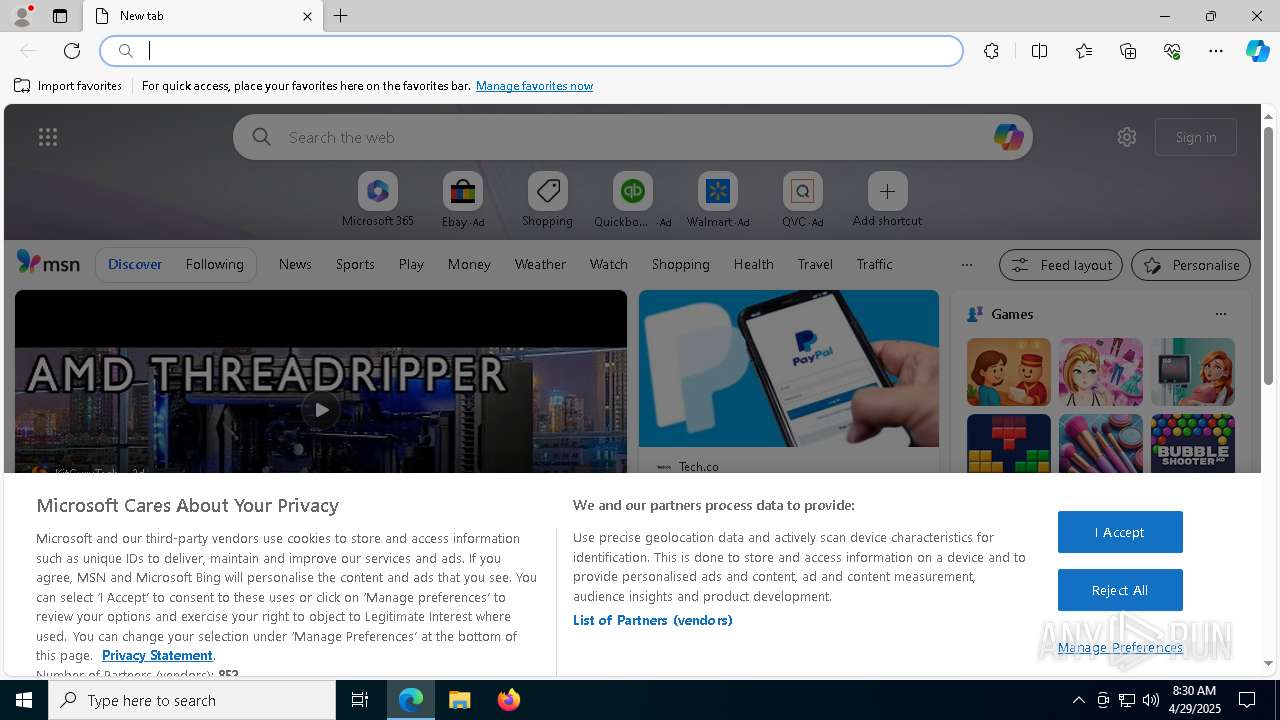Open the PayPal article thumbnail
The width and height of the screenshot is (1280, 720).
click(788, 368)
